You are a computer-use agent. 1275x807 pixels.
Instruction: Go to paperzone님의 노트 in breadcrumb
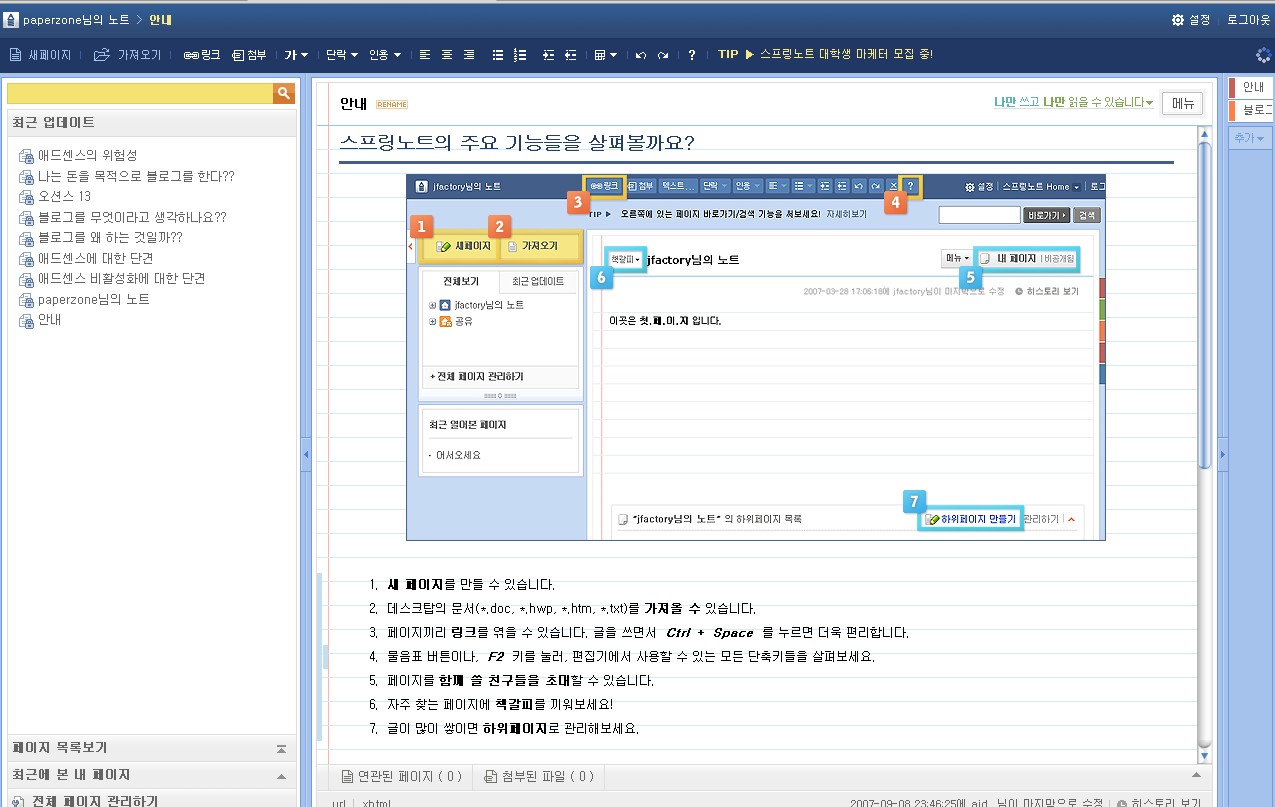77,19
